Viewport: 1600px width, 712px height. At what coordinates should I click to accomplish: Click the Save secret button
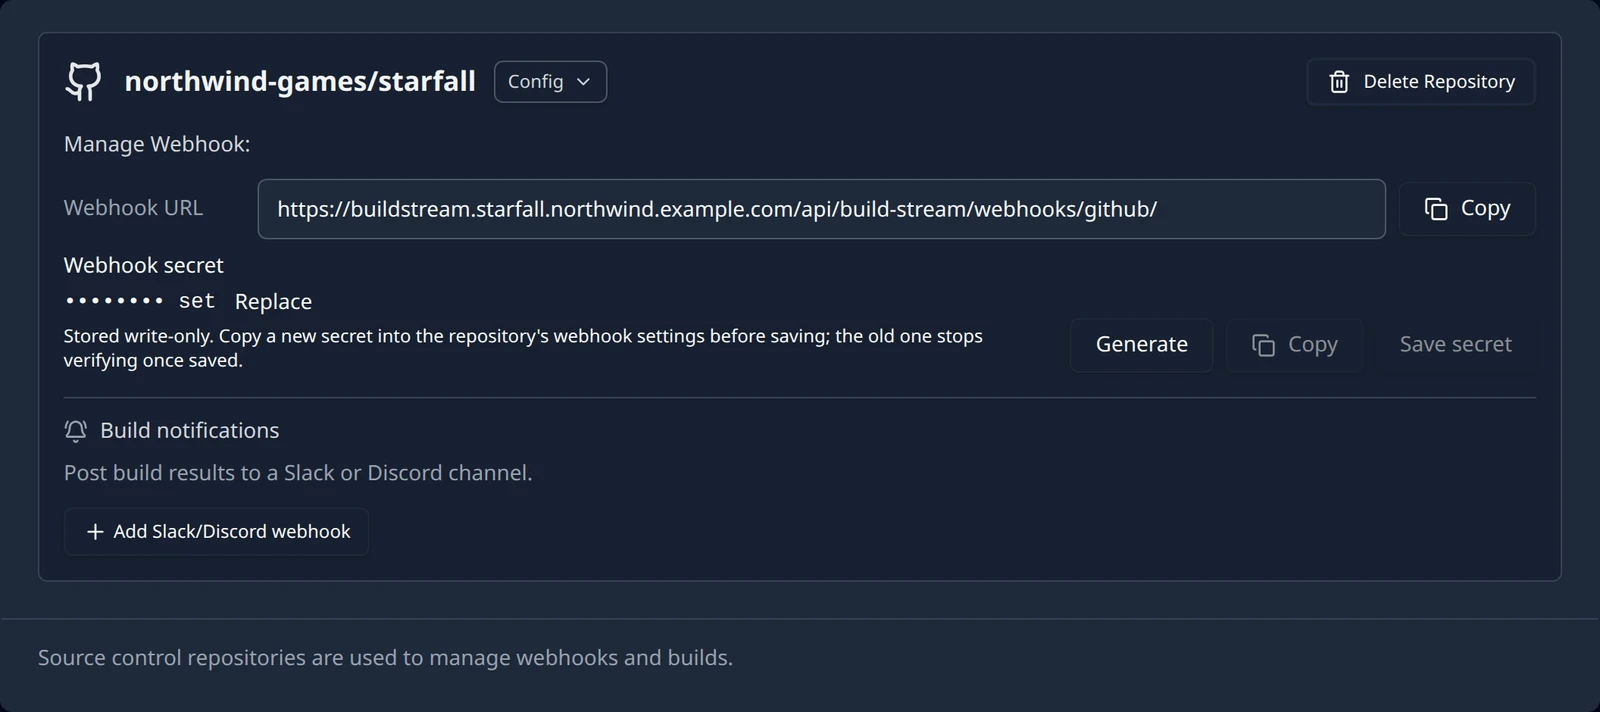(1455, 345)
